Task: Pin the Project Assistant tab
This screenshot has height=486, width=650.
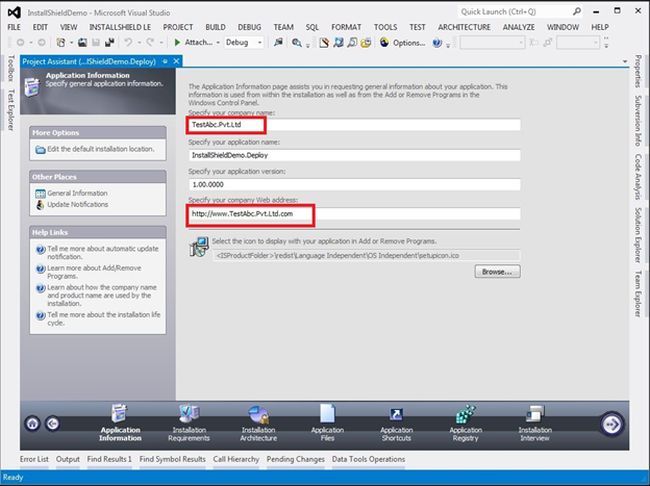Action: click(x=165, y=61)
